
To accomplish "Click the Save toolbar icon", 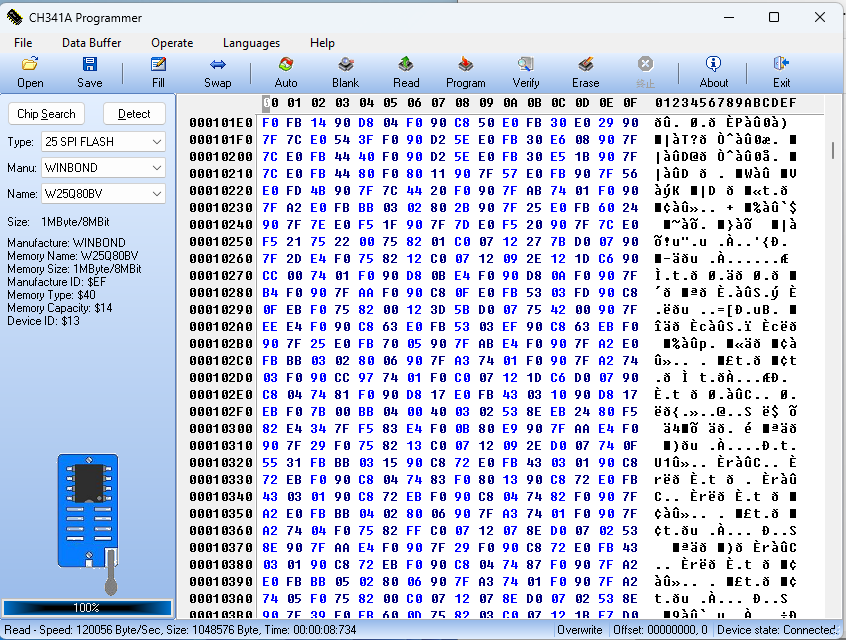I will pyautogui.click(x=90, y=71).
